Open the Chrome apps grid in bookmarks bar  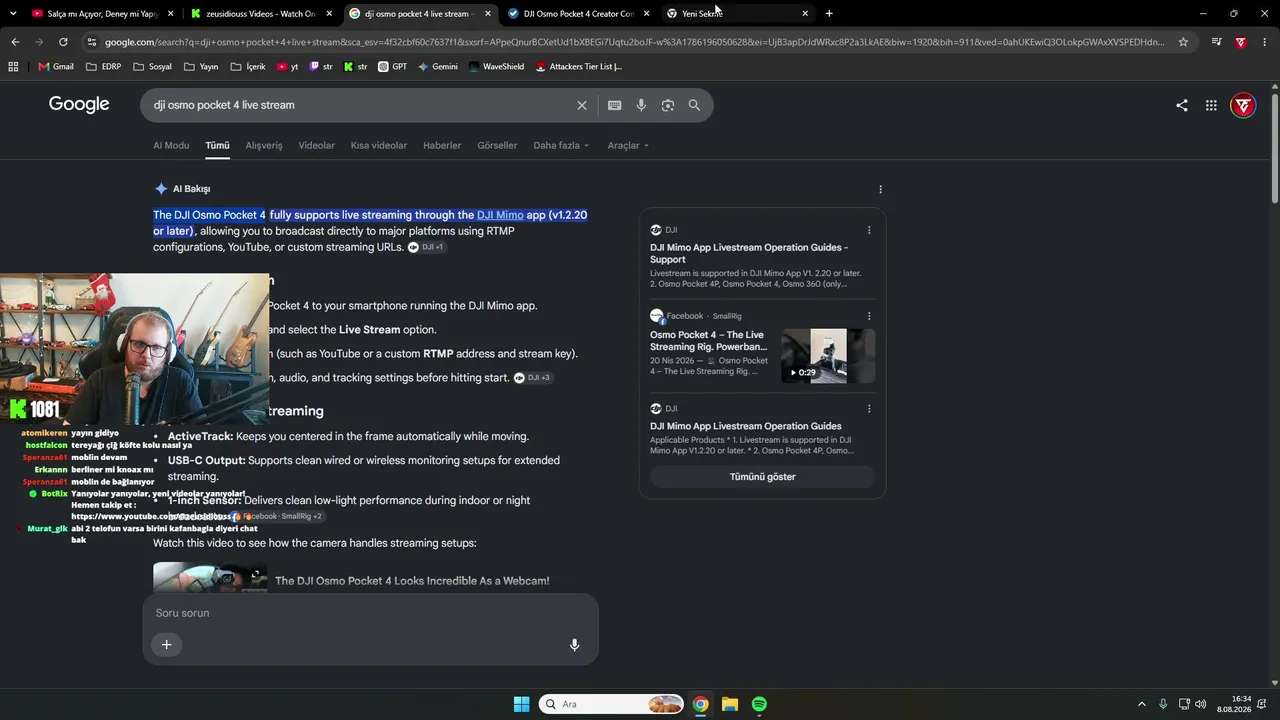13,67
